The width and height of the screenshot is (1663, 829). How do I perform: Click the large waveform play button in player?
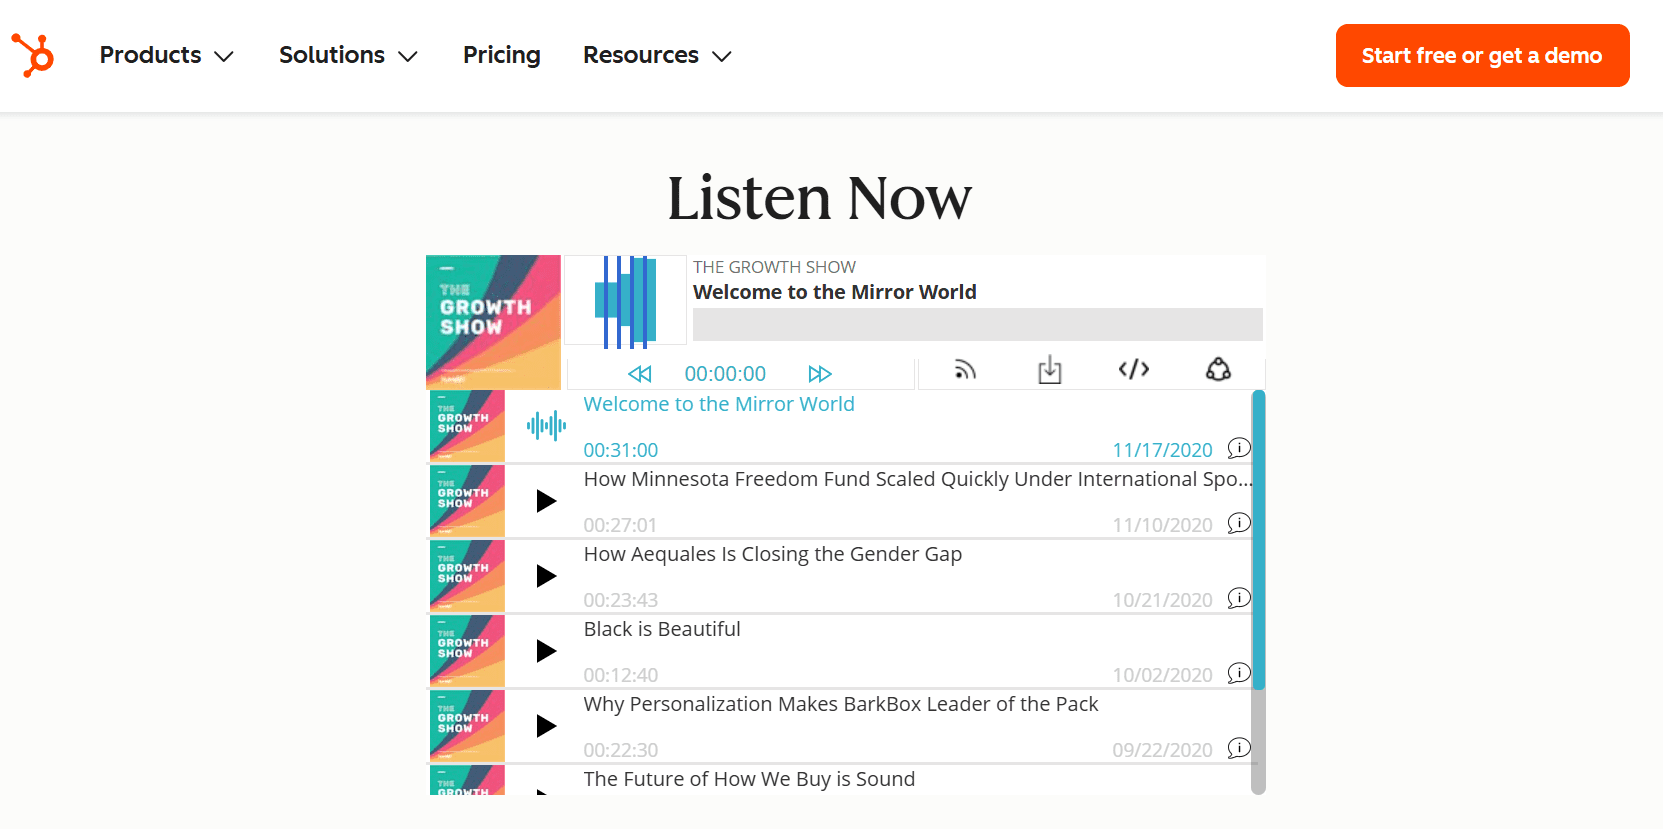(626, 300)
